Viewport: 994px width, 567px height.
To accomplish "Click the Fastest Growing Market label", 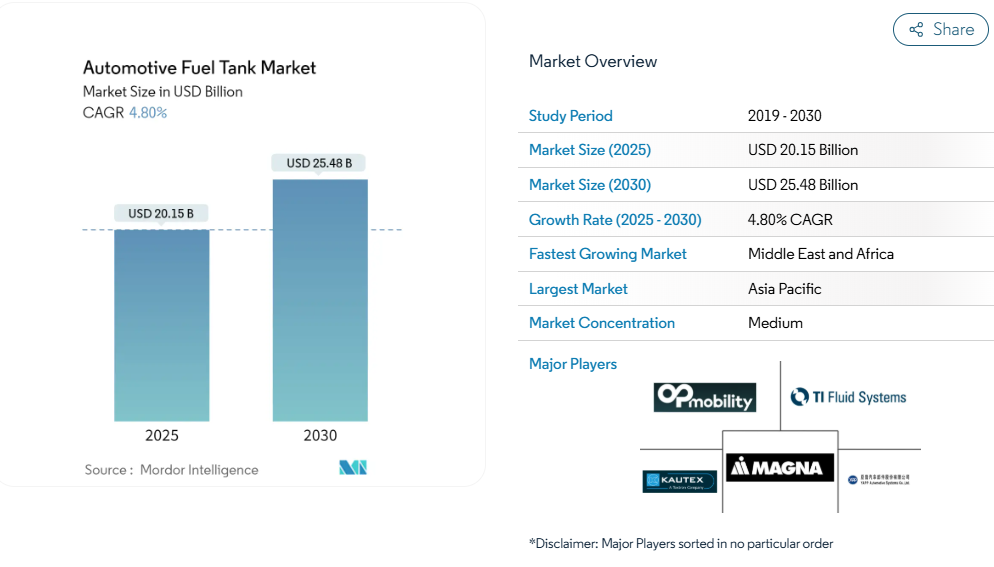I will pos(607,254).
